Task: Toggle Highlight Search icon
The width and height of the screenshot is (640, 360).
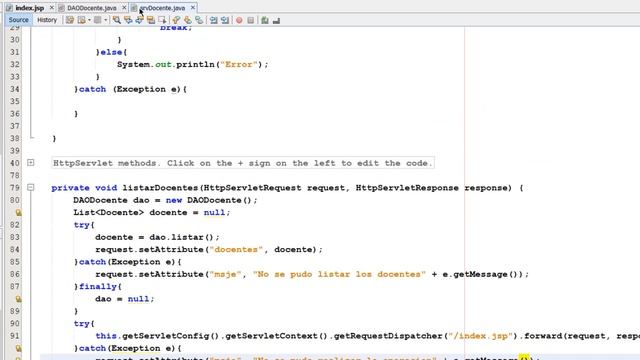Action: click(x=151, y=20)
